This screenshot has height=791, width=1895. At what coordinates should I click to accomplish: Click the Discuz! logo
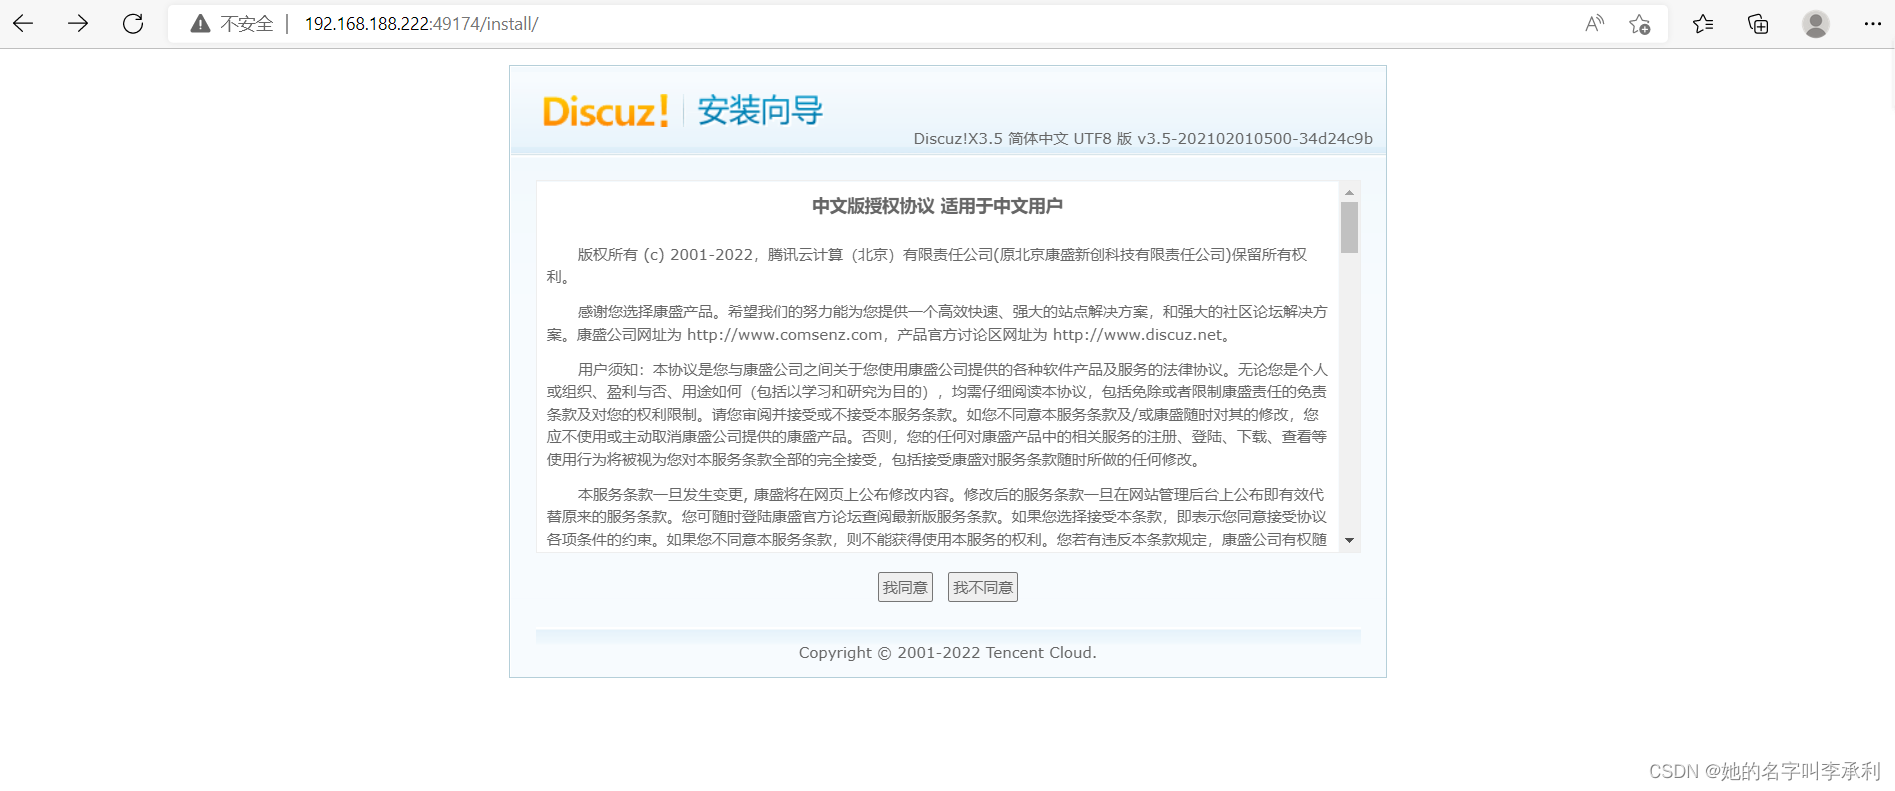(605, 111)
